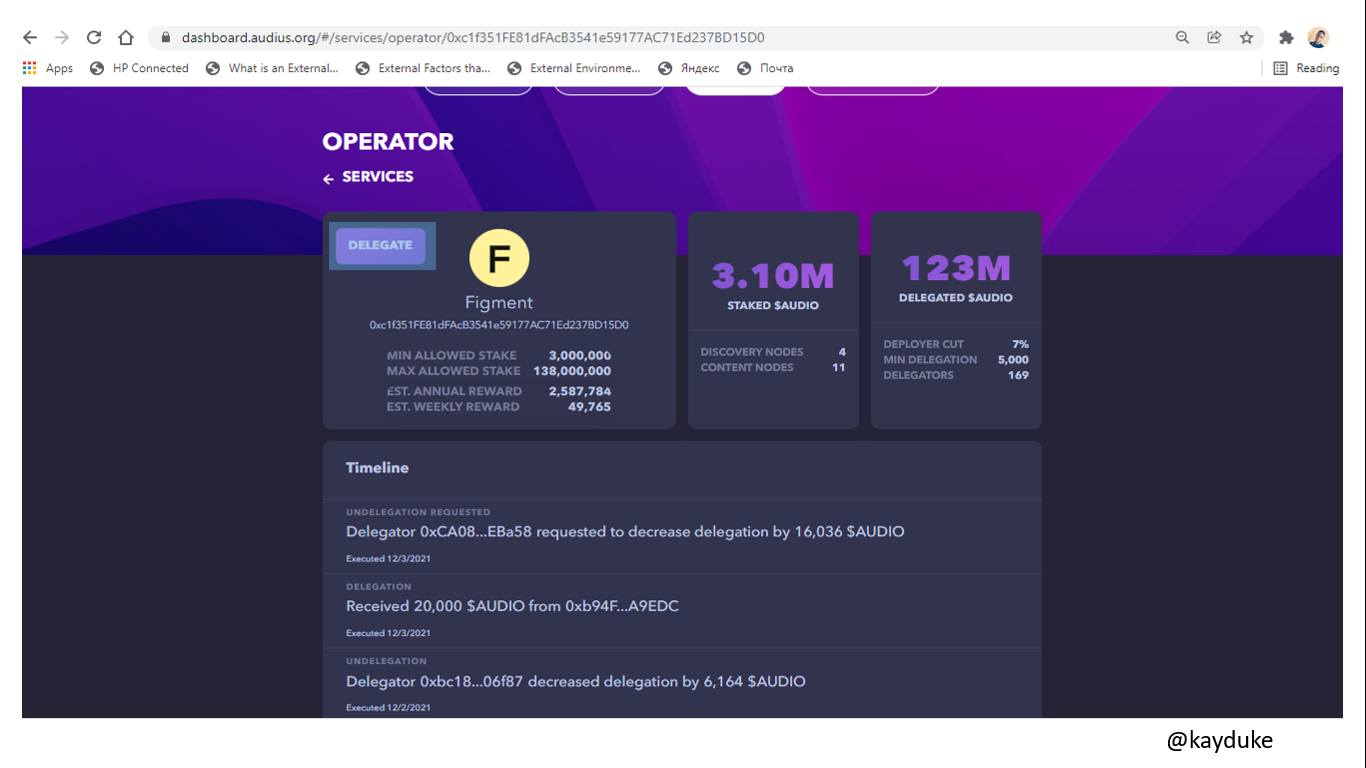This screenshot has height=768, width=1366.
Task: Click the 123M delegated $AUDIO figure
Action: (x=956, y=268)
